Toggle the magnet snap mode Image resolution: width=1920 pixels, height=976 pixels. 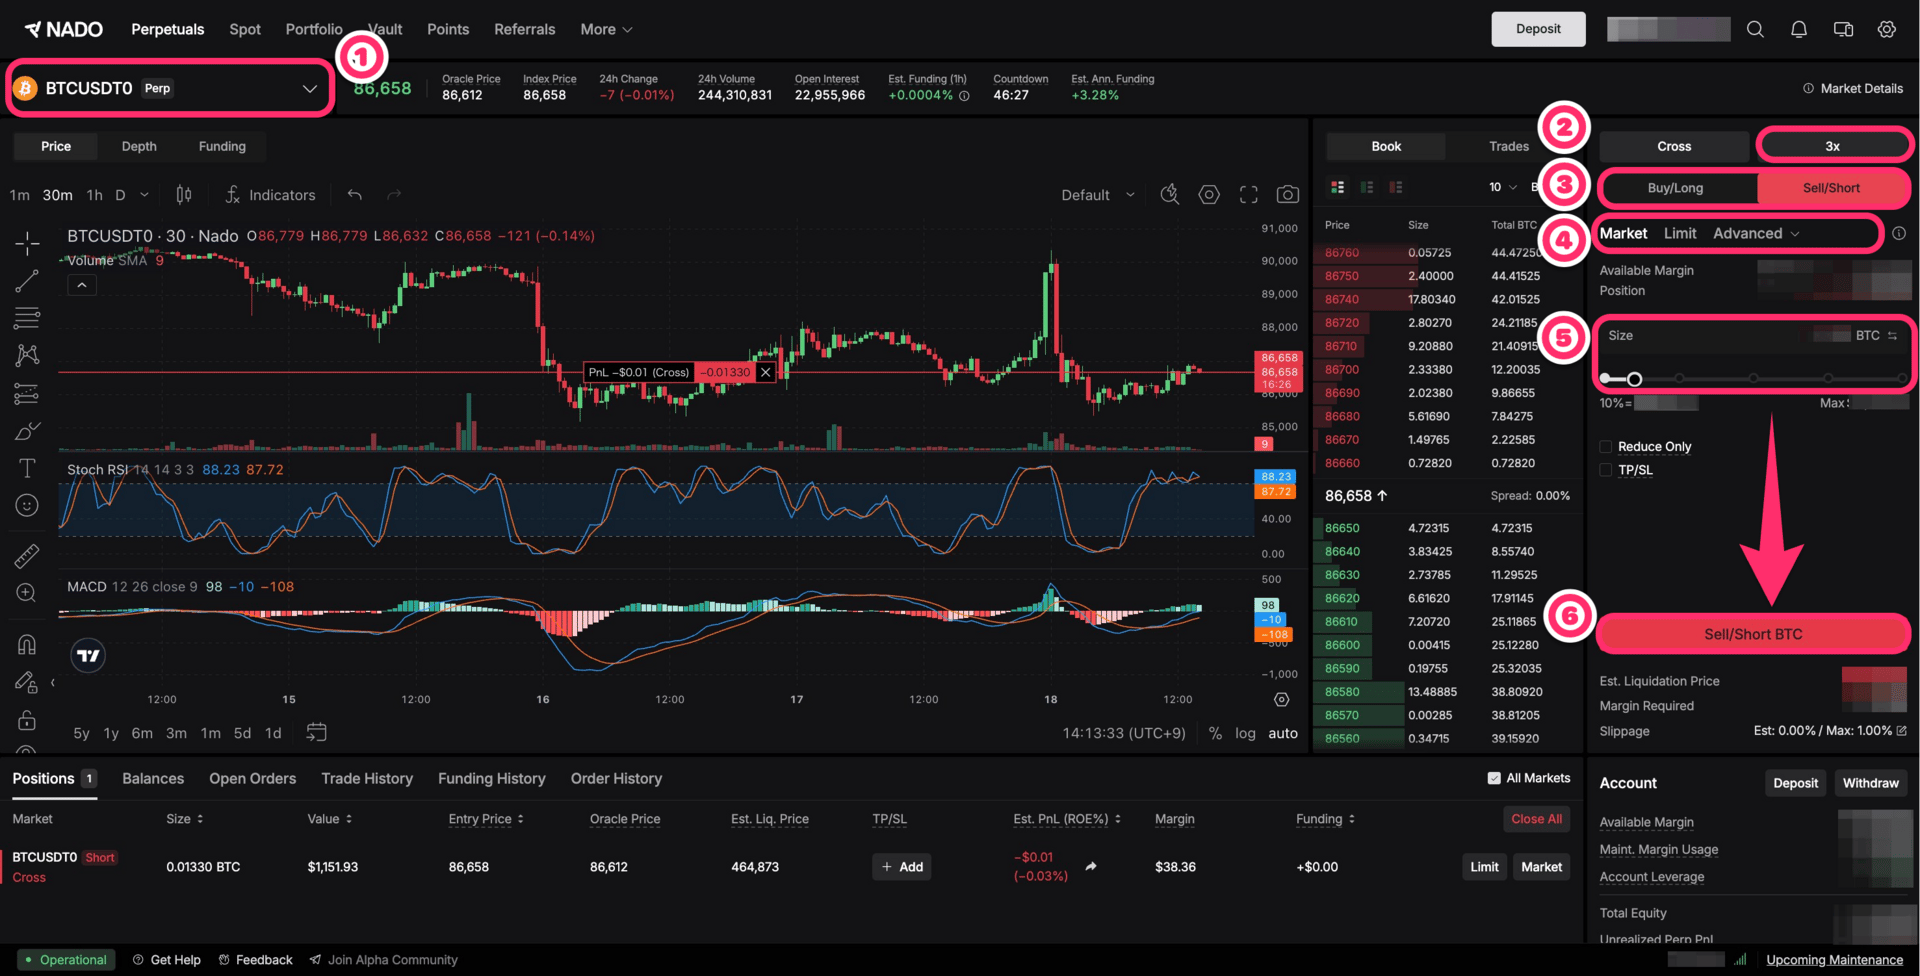[x=27, y=645]
